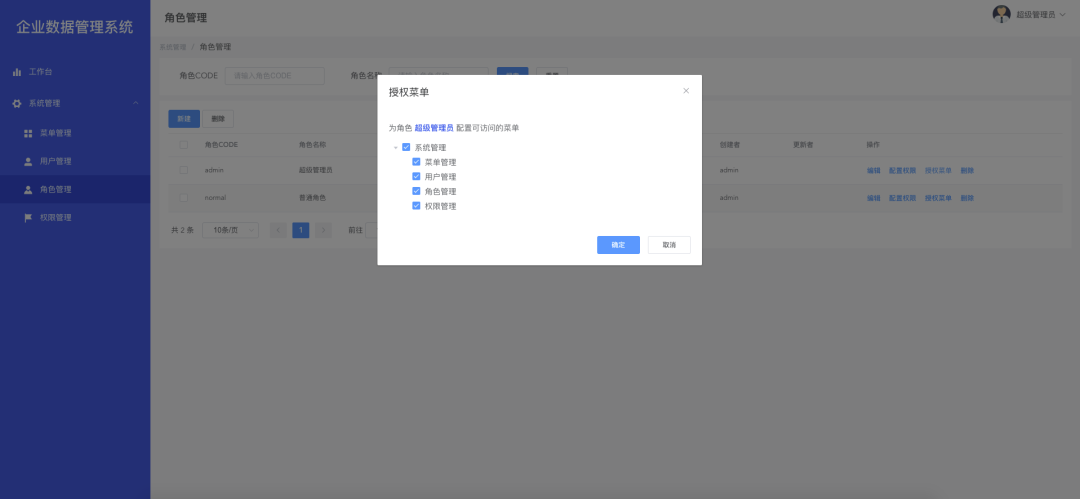Uncheck the 系统管理 checkbox in tree
The width and height of the screenshot is (1080, 499).
(406, 147)
